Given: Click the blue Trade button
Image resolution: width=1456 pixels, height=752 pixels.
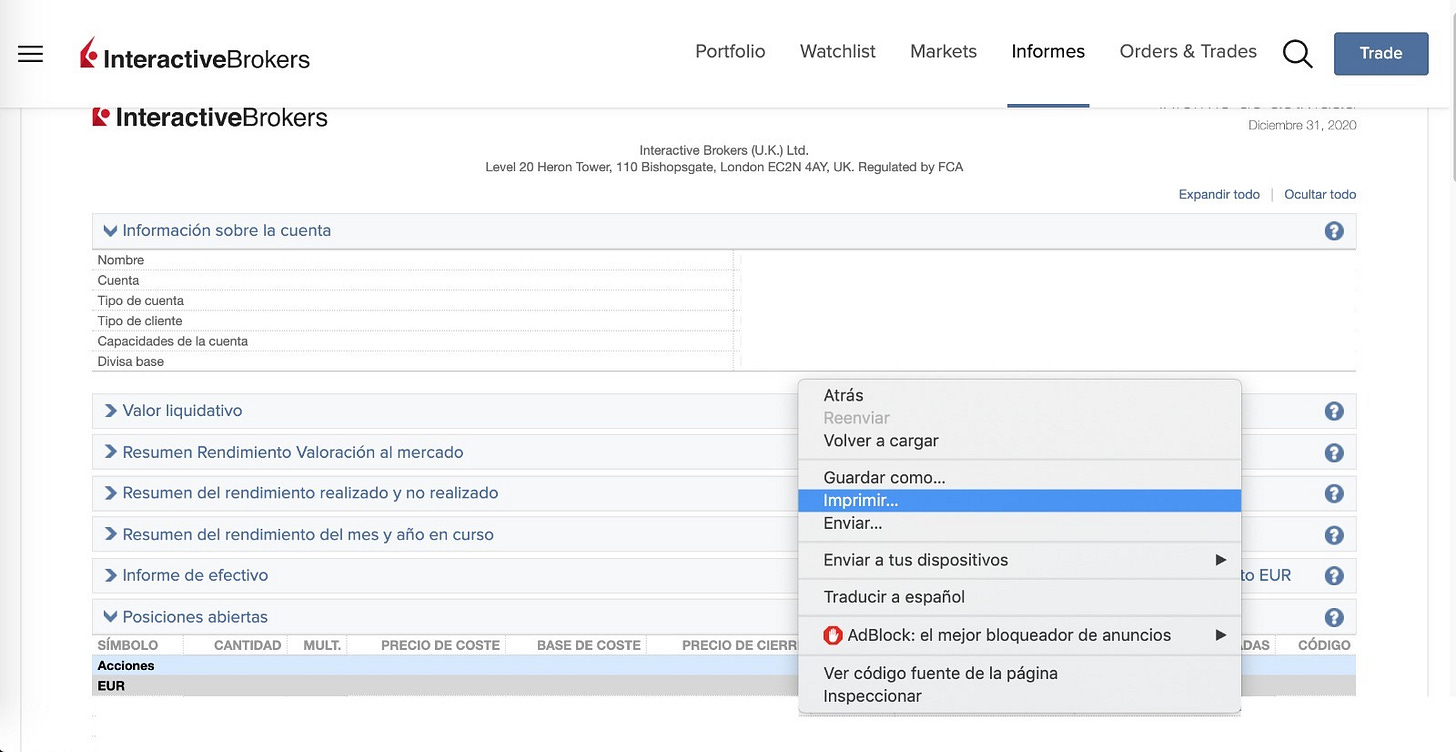Looking at the screenshot, I should point(1381,54).
